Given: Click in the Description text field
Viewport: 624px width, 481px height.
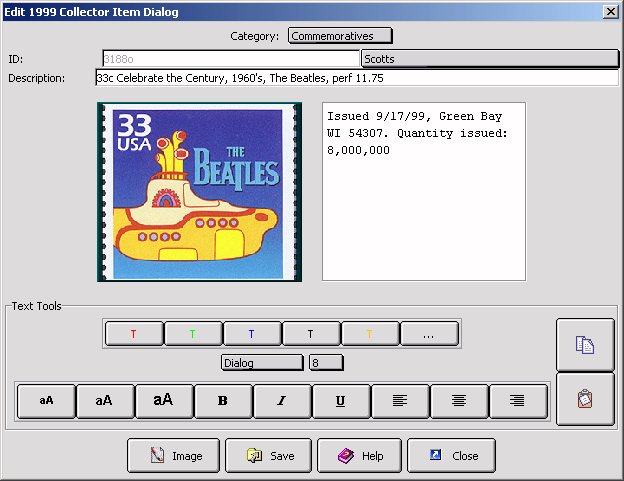Looking at the screenshot, I should [x=356, y=78].
